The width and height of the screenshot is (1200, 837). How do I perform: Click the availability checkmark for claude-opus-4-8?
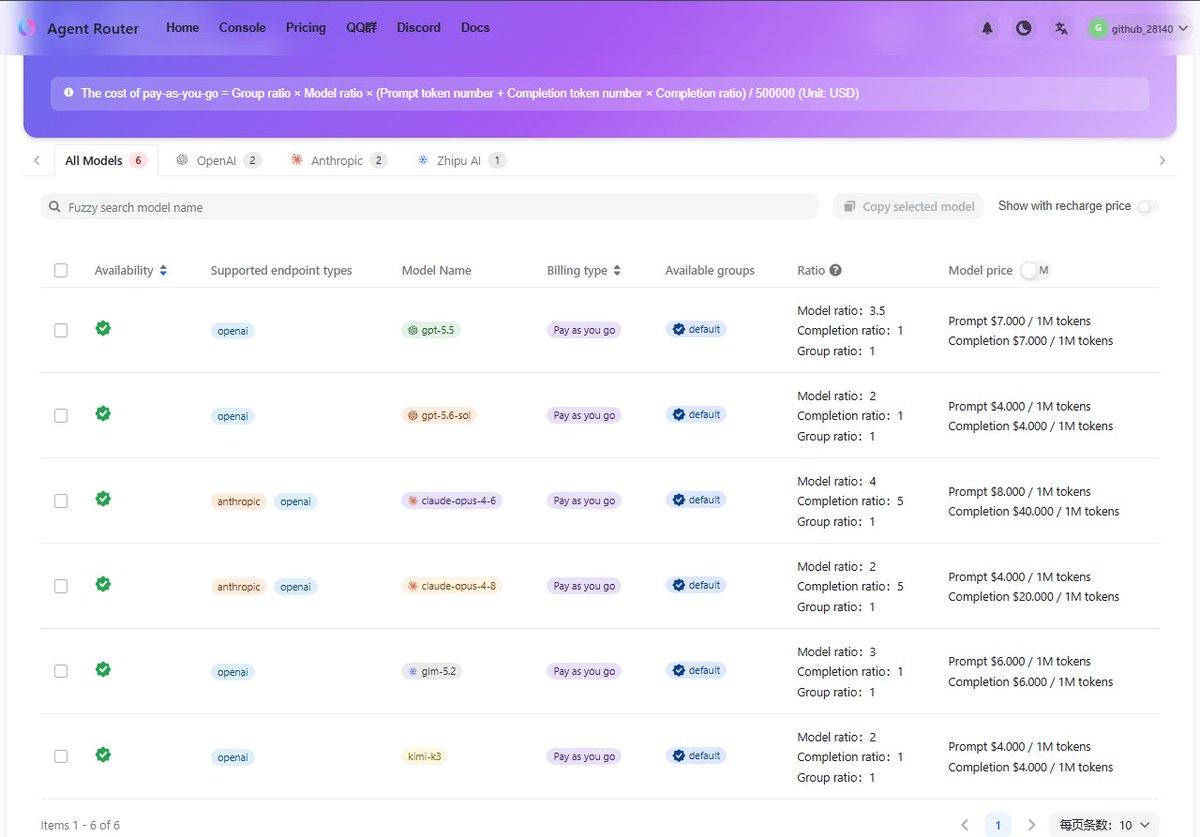pos(103,584)
